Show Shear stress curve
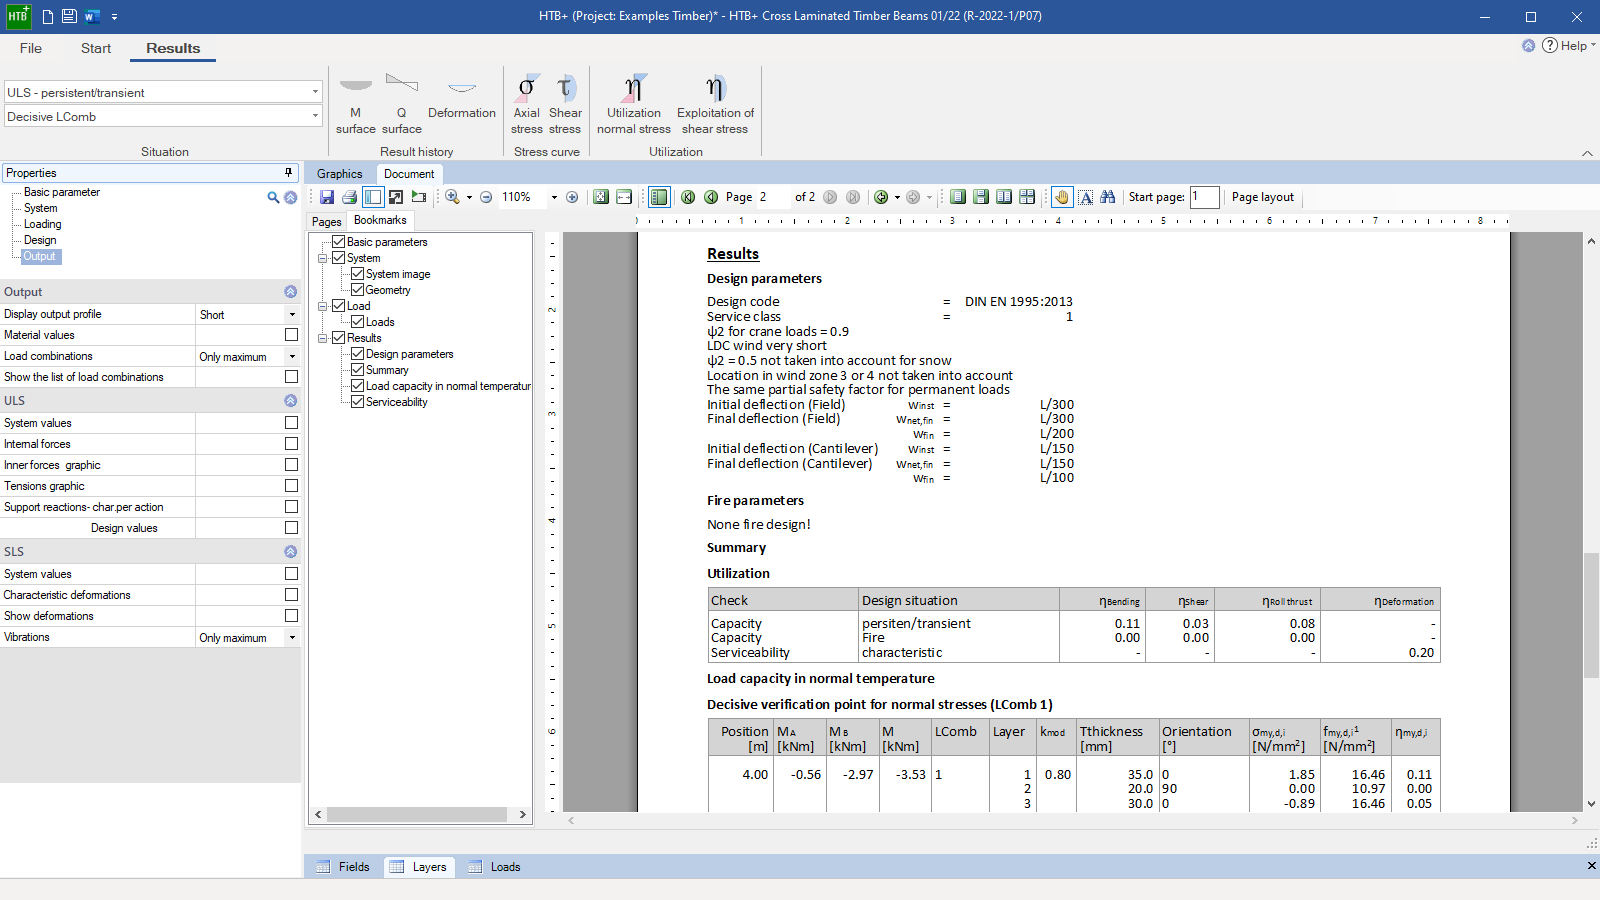1600x900 pixels. tap(565, 104)
